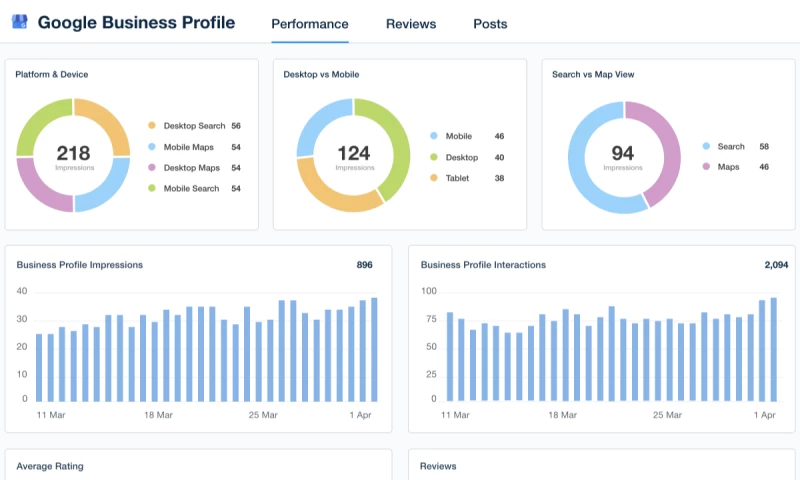Click the 124 impressions donut chart center
800x480 pixels.
353,156
